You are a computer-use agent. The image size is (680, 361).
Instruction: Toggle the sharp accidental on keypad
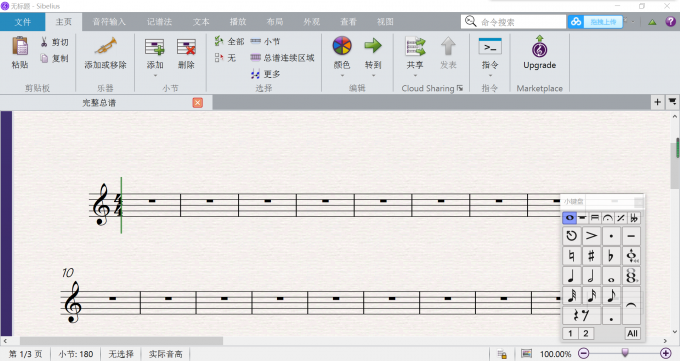point(591,256)
